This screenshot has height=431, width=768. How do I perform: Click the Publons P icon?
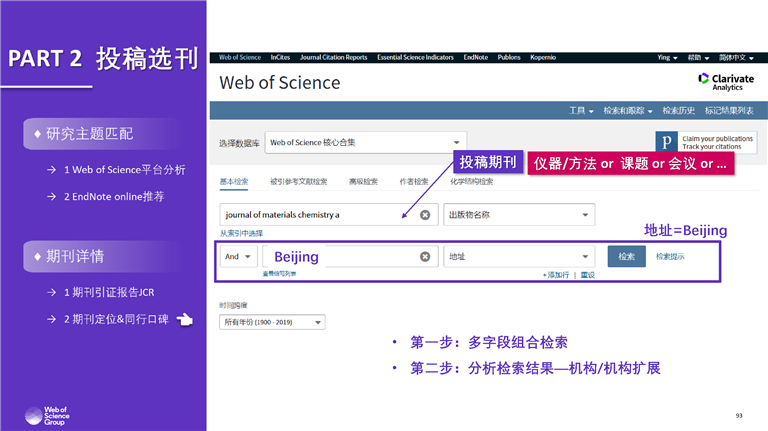(x=667, y=142)
